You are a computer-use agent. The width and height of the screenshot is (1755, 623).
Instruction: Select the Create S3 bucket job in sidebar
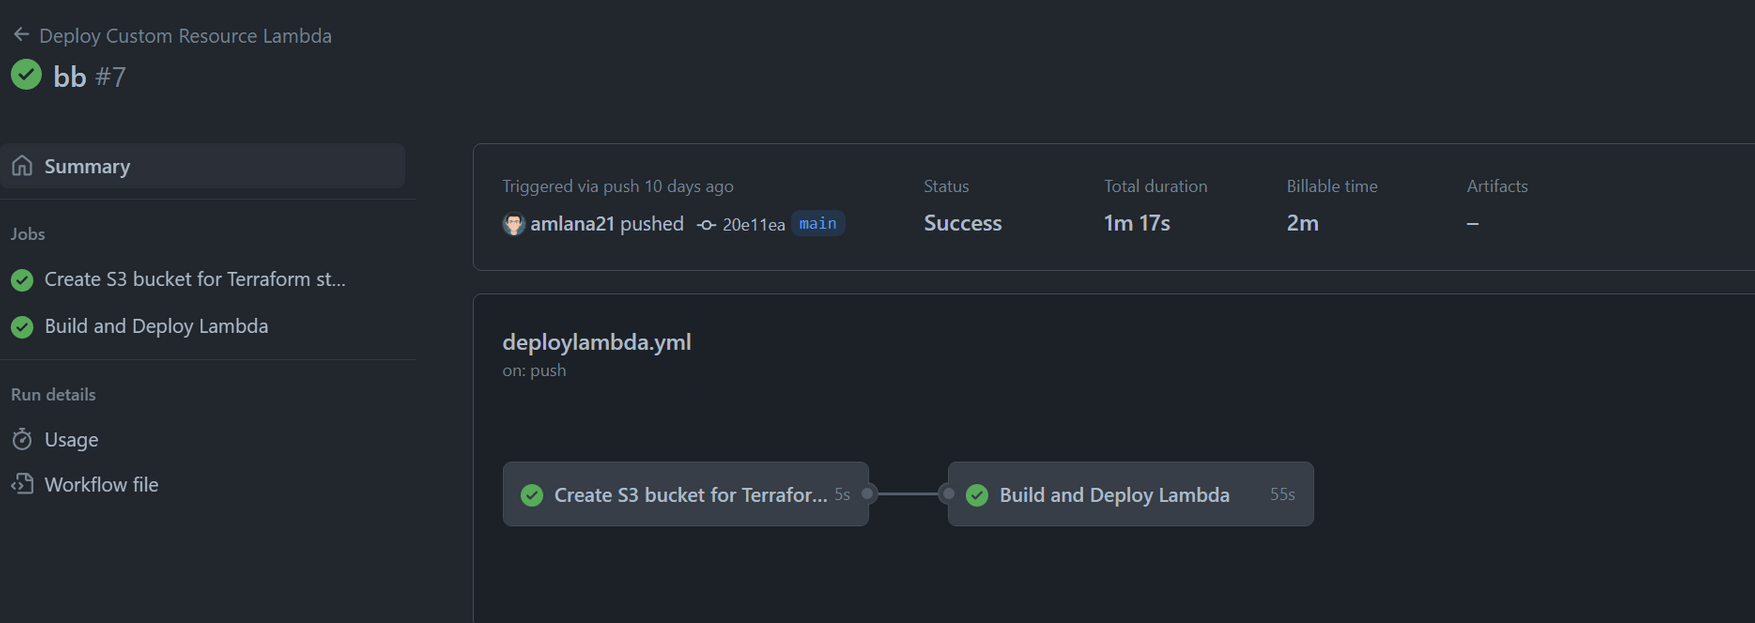click(194, 279)
